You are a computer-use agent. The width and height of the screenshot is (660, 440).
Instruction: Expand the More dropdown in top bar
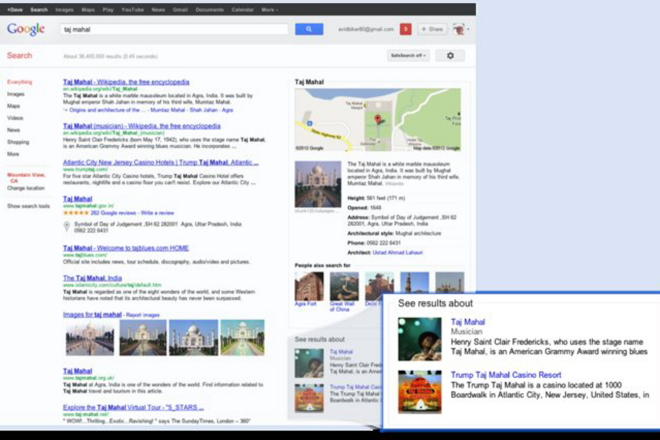[x=269, y=10]
